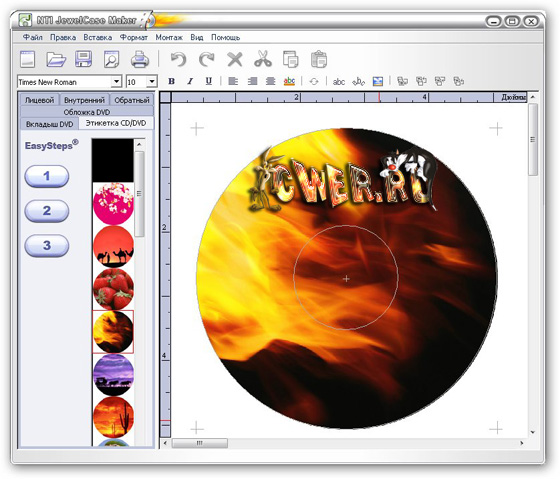The width and height of the screenshot is (560, 479).
Task: Click EasySteps button 2
Action: tap(47, 211)
